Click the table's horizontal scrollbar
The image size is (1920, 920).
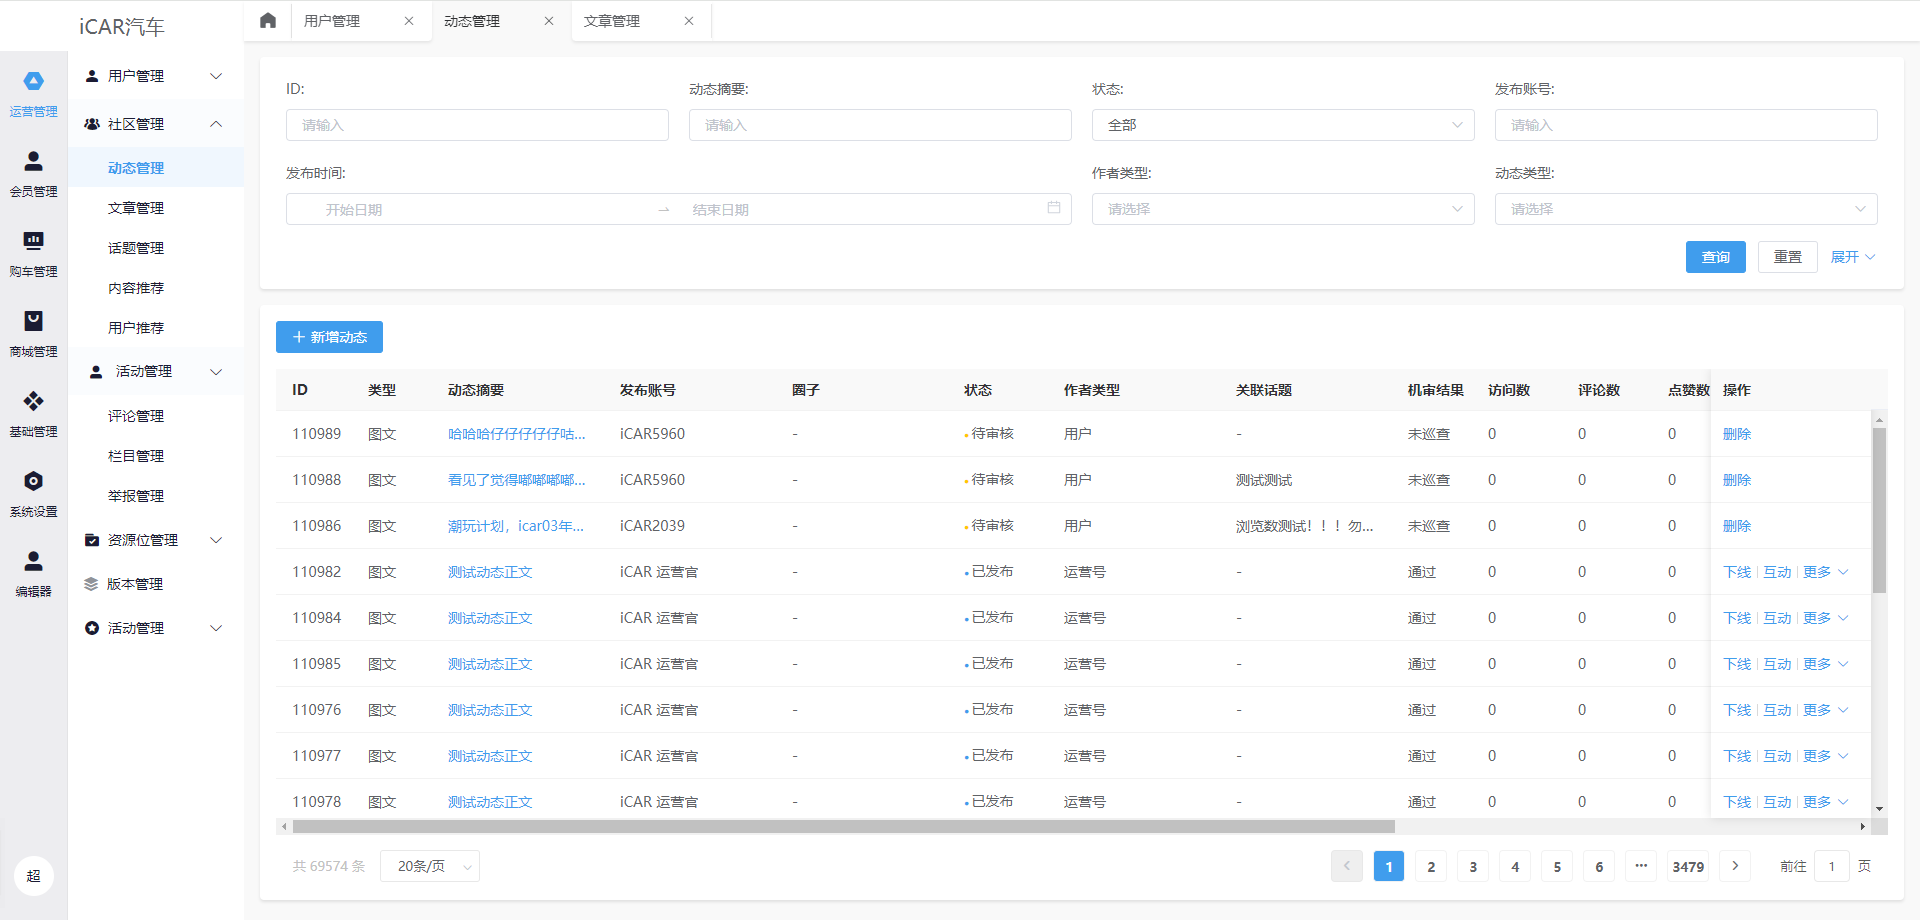pos(843,826)
